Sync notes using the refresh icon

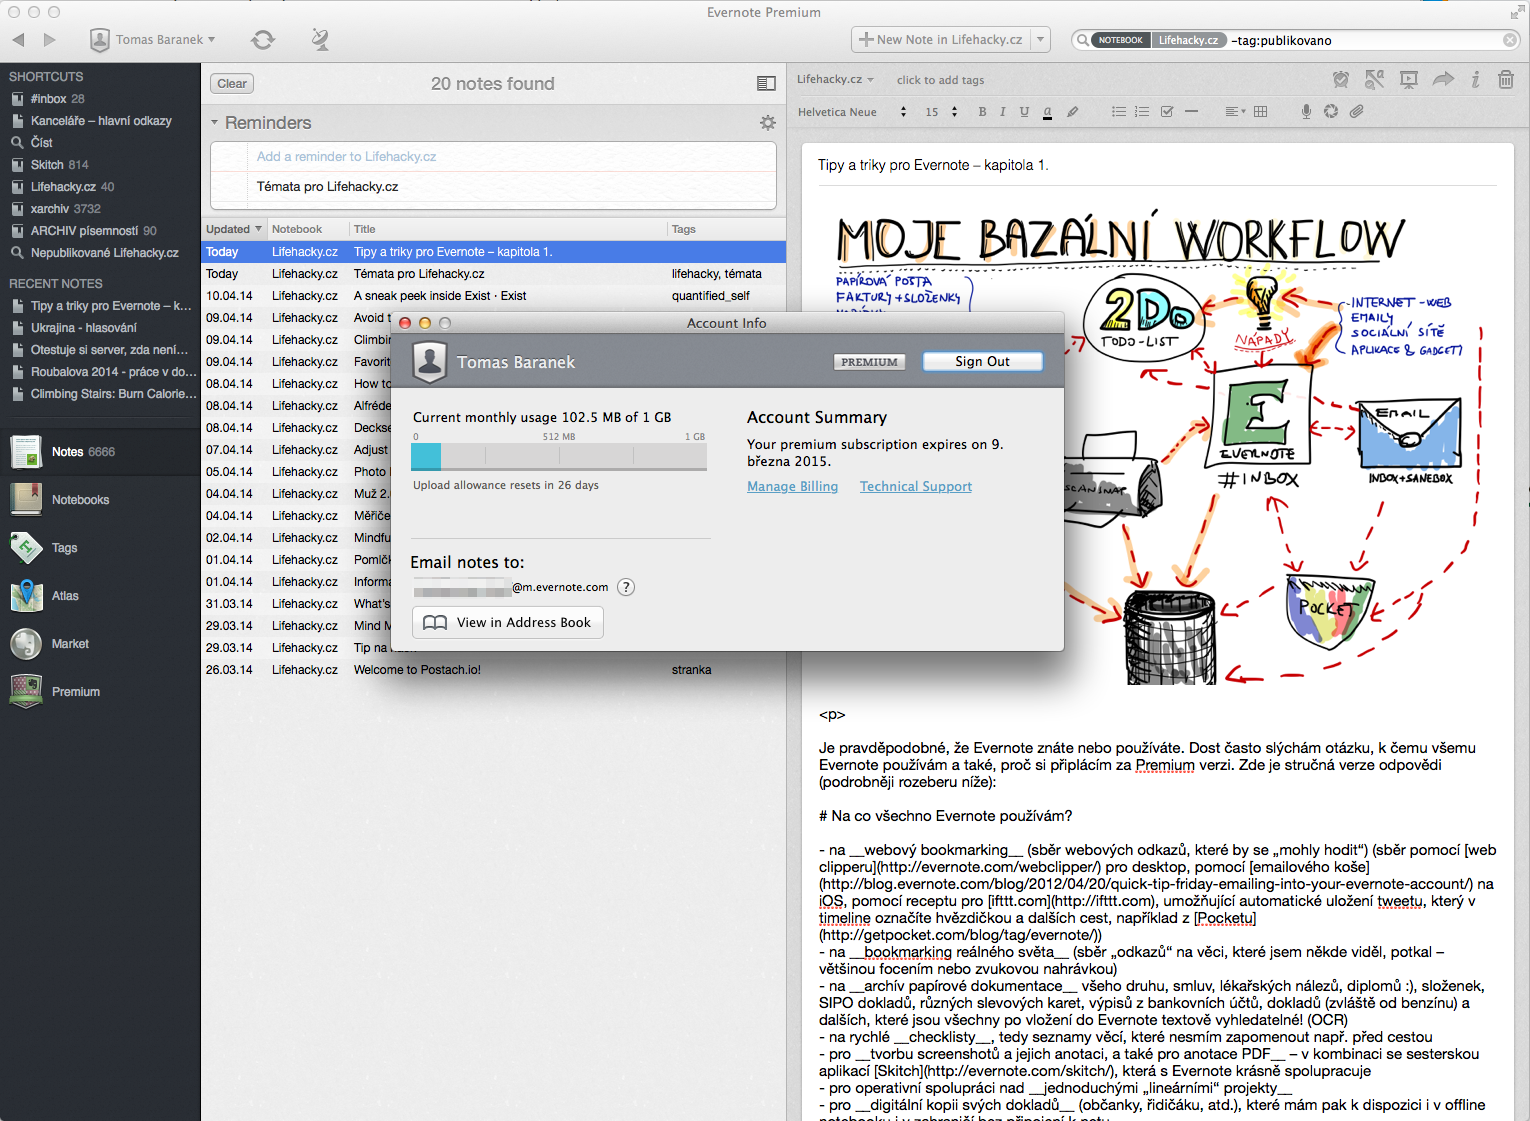coord(262,40)
